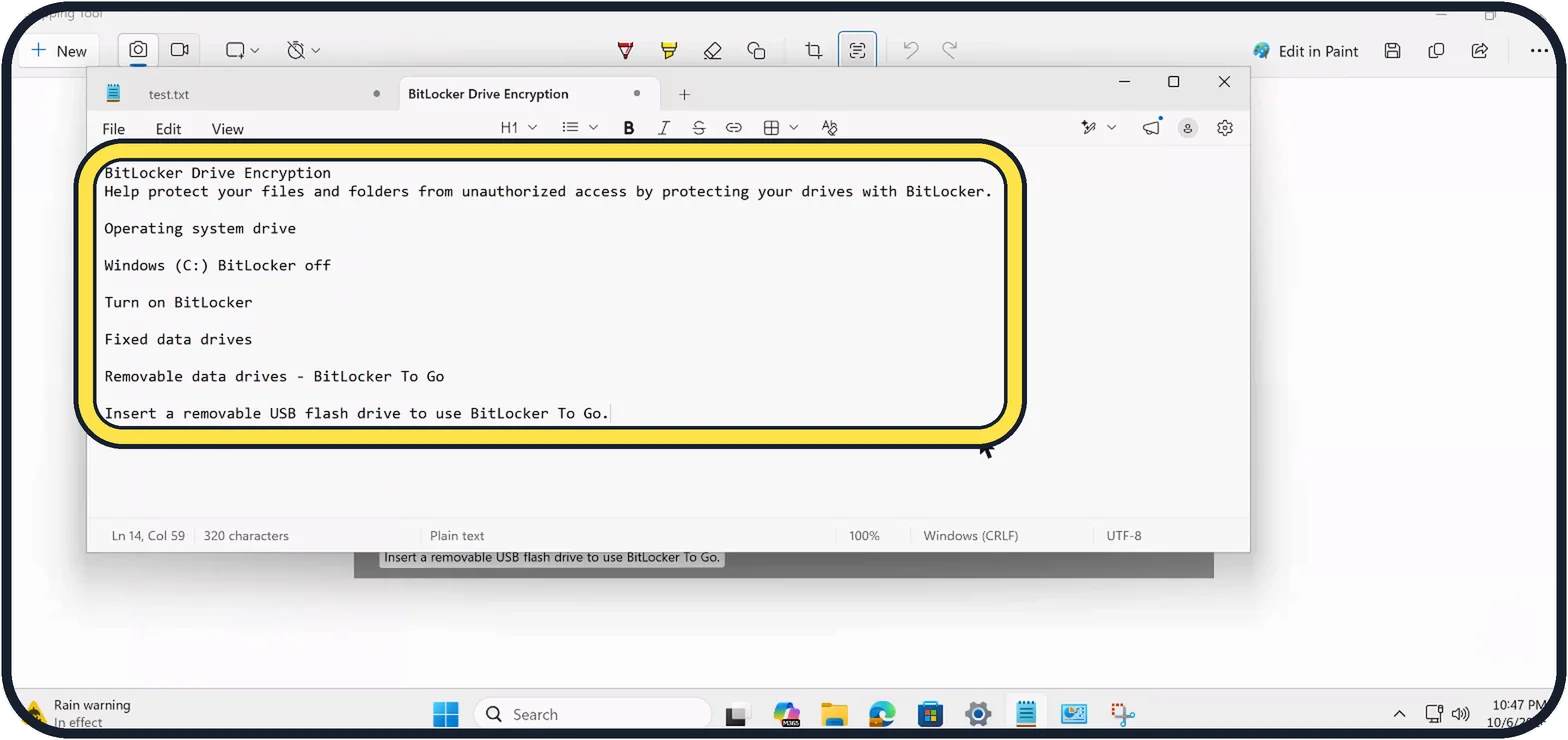Undo the last Snipping Tool edit

(x=910, y=50)
